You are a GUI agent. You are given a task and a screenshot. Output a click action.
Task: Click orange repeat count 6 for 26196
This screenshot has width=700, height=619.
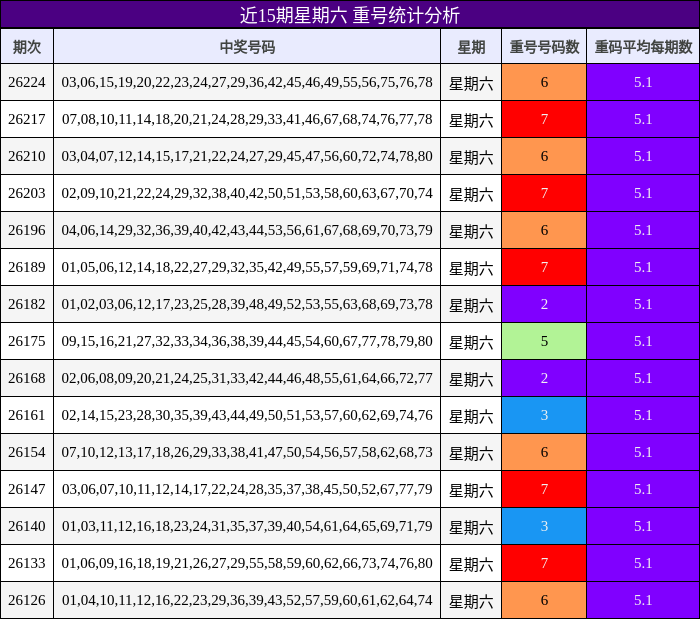point(544,230)
